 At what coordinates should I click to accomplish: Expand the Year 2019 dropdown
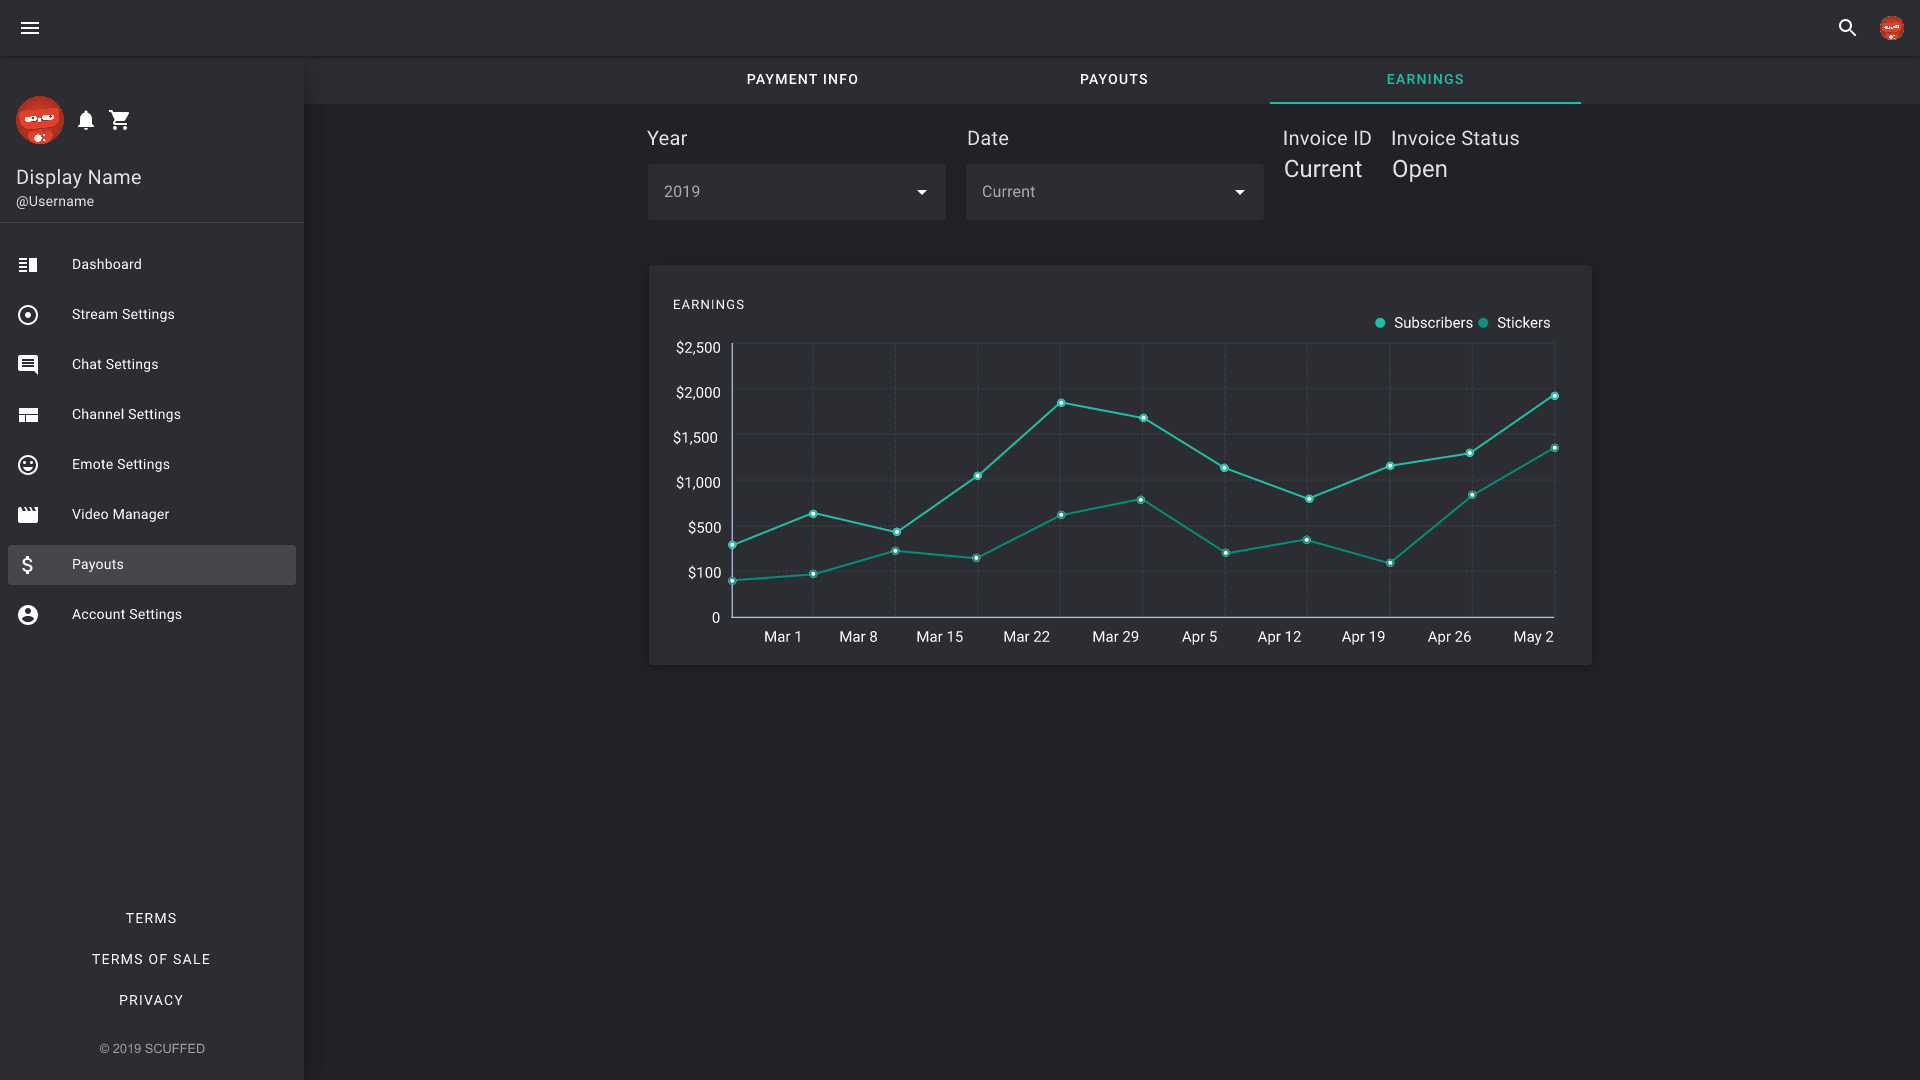click(x=796, y=192)
